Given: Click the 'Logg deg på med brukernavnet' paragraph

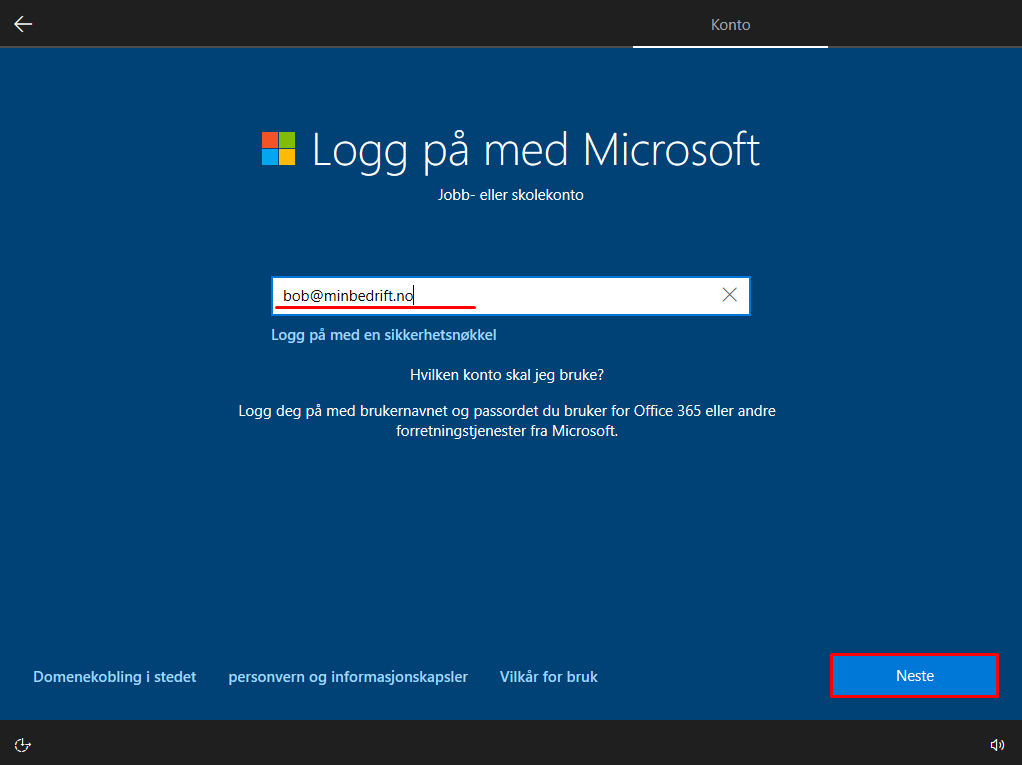Looking at the screenshot, I should coord(506,421).
